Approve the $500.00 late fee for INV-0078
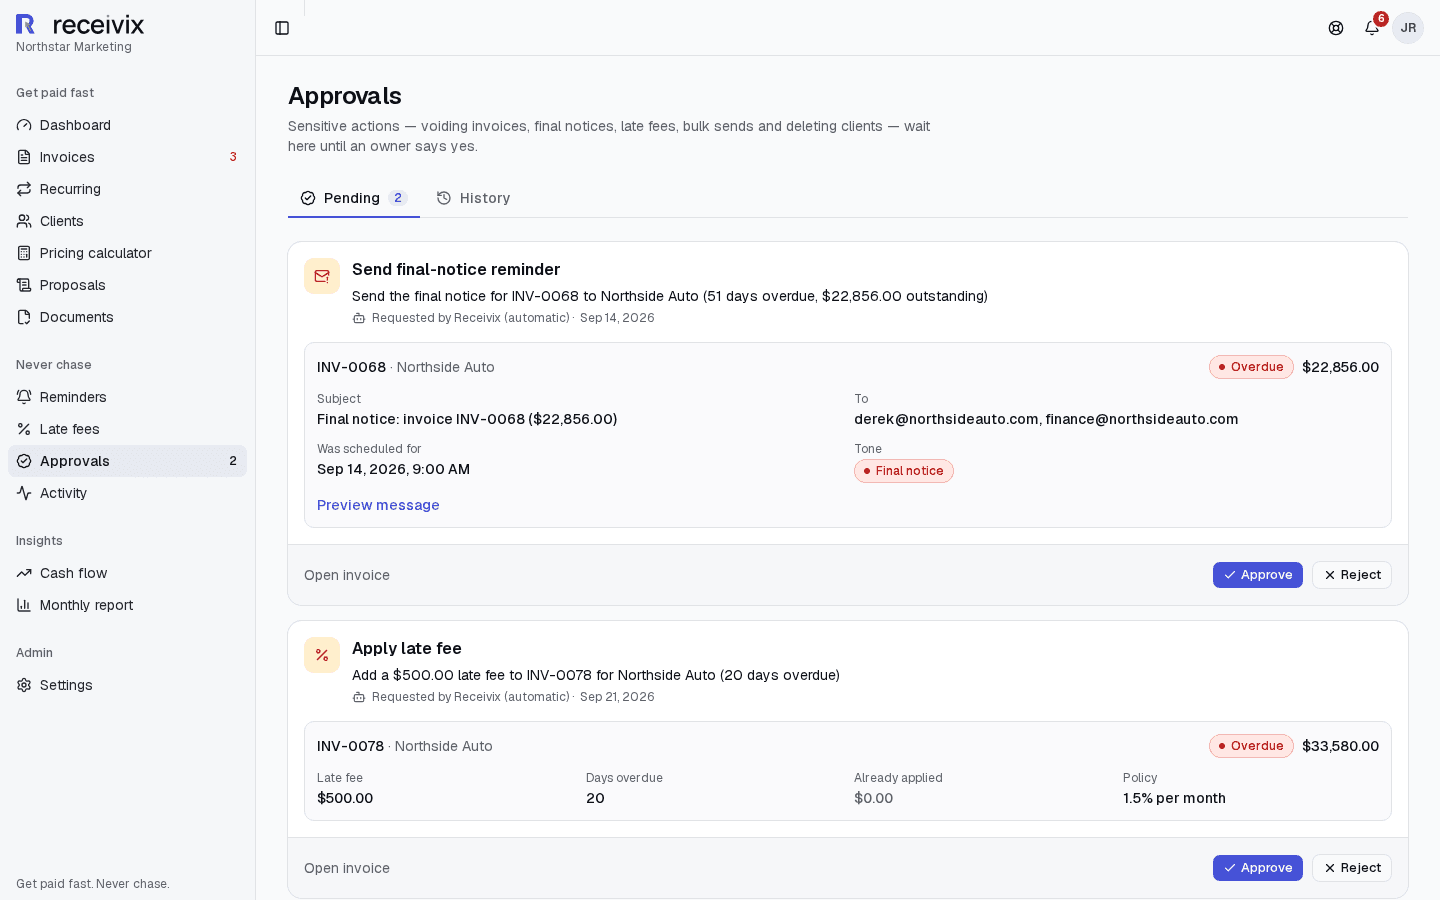The image size is (1440, 900). coord(1258,868)
